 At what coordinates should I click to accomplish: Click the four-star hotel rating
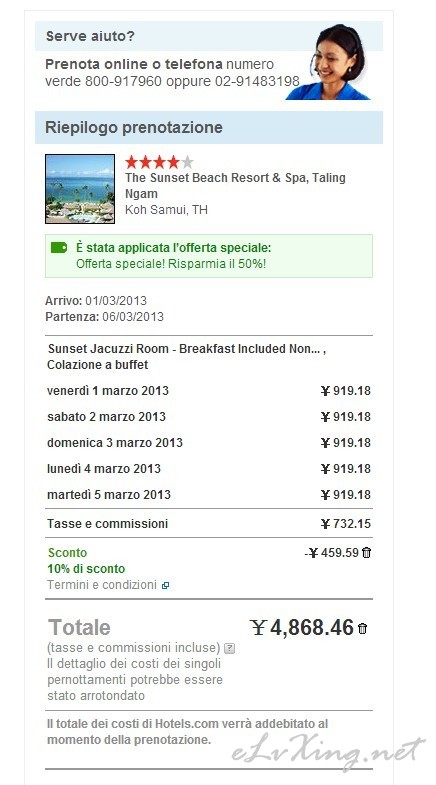coord(159,162)
